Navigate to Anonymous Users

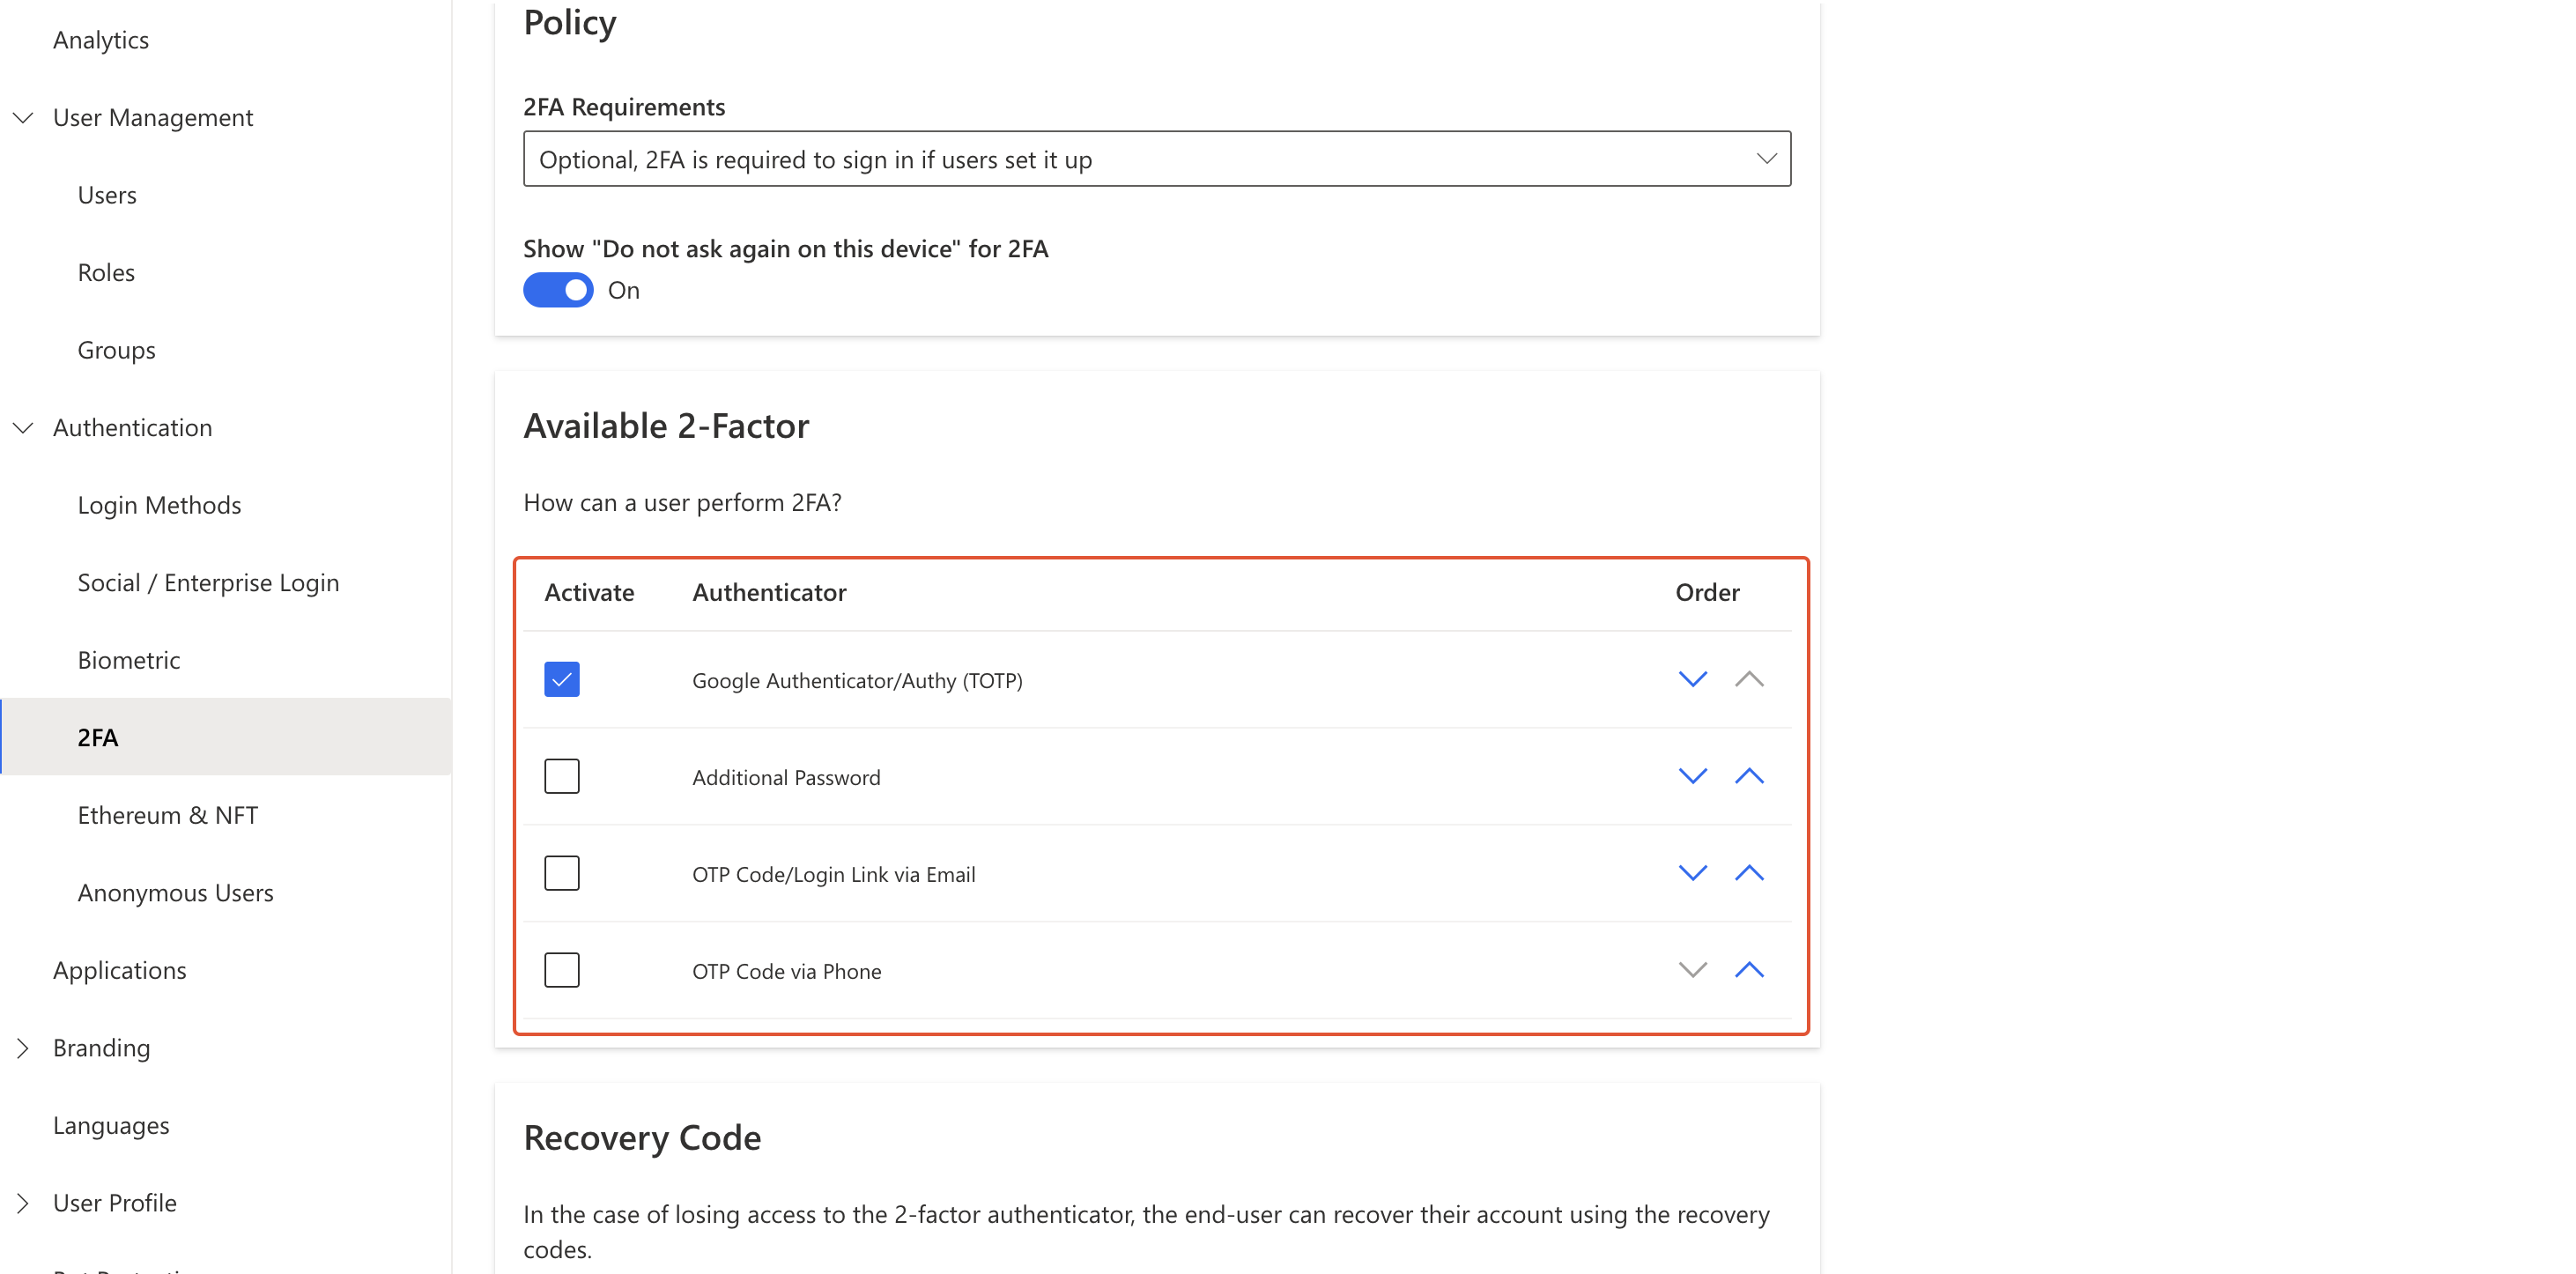click(x=175, y=893)
